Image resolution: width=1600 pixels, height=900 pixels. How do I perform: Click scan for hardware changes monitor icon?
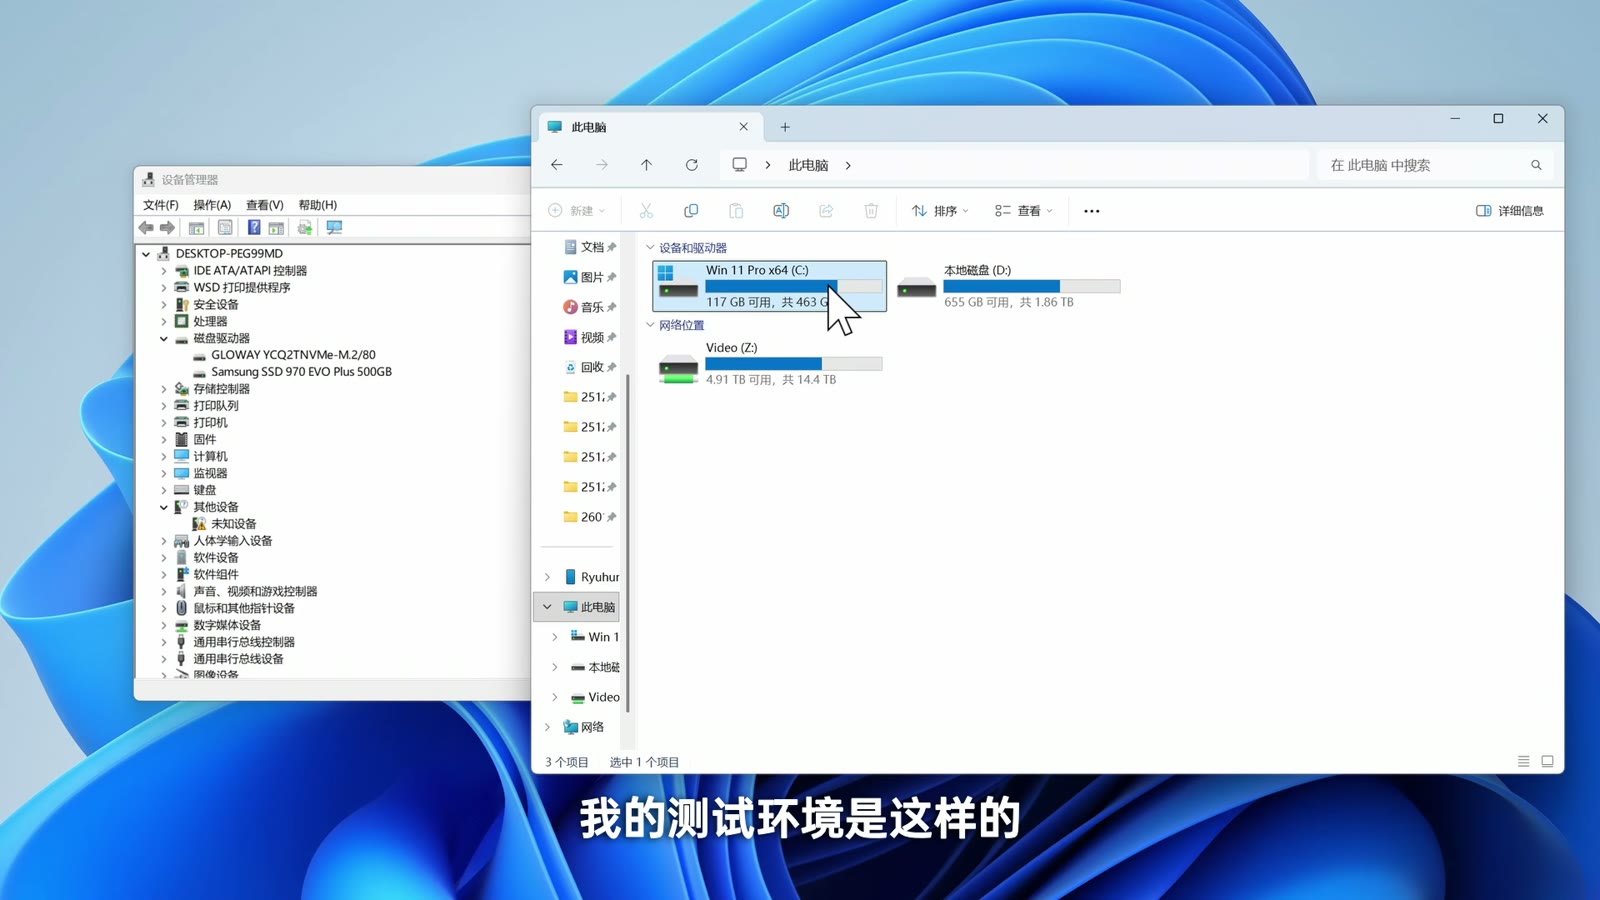[334, 228]
